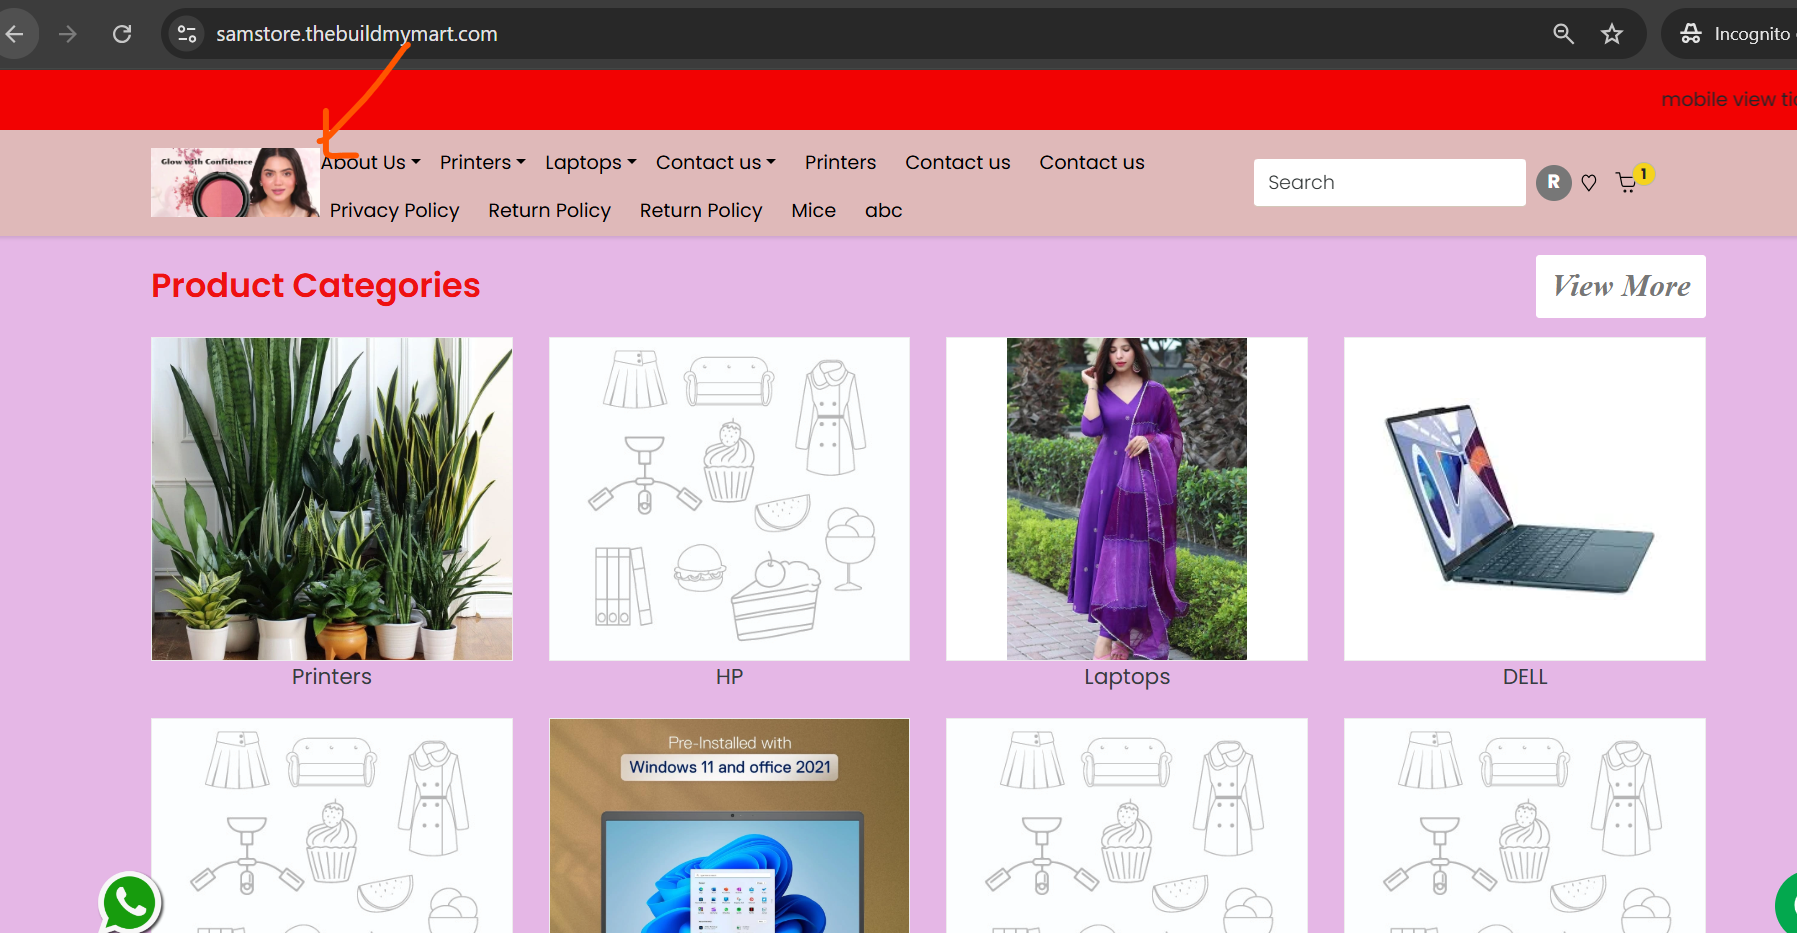Viewport: 1797px width, 933px height.
Task: Click the Incognito indicator
Action: point(1734,34)
